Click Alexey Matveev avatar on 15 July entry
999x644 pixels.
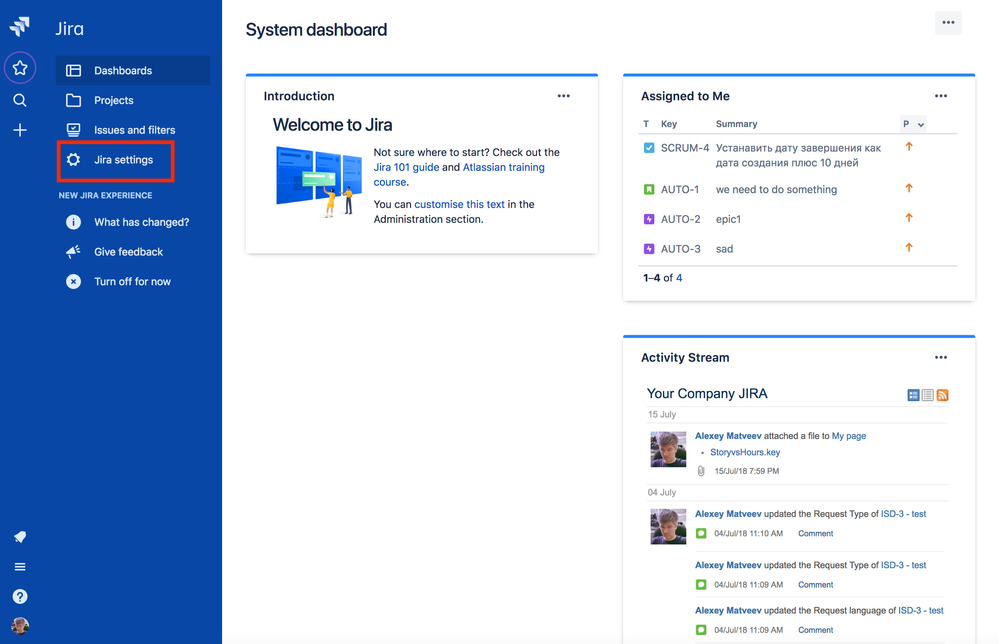(668, 449)
